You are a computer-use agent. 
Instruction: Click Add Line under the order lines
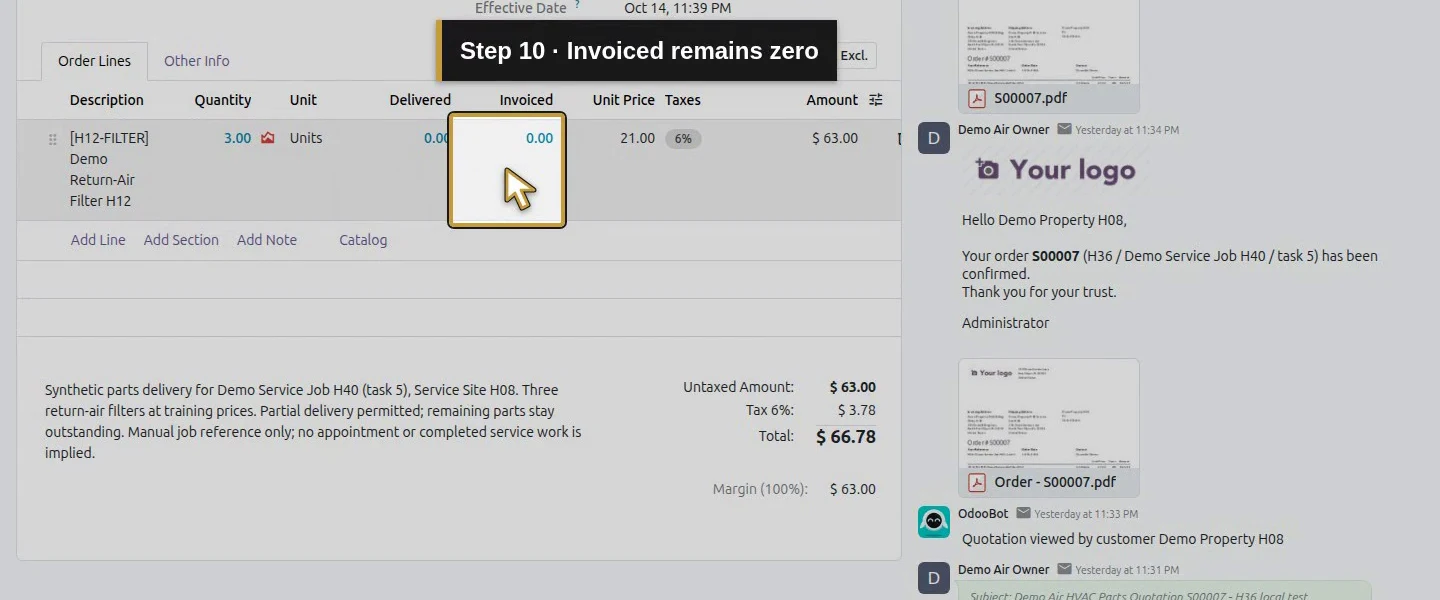pyautogui.click(x=98, y=240)
